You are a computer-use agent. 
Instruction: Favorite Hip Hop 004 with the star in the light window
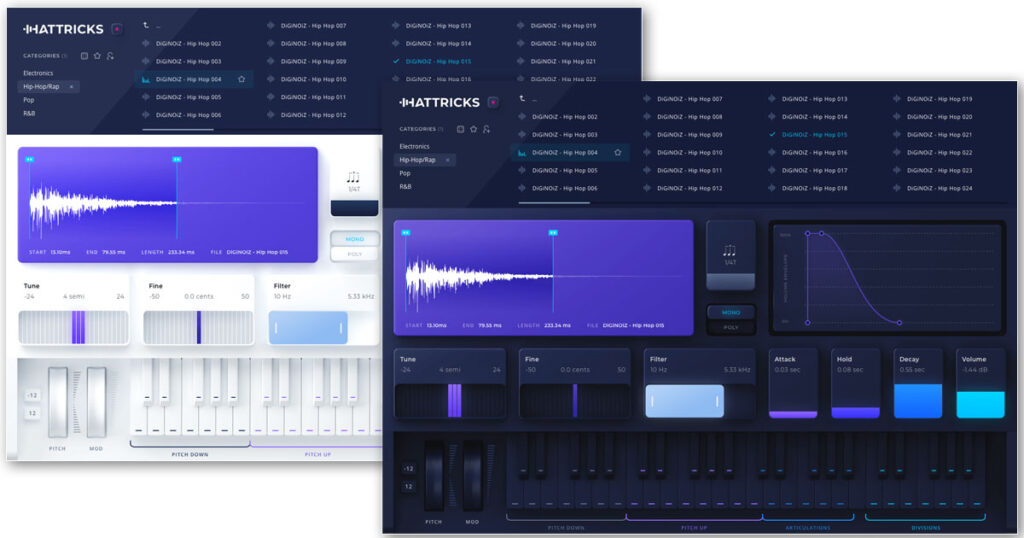[242, 80]
